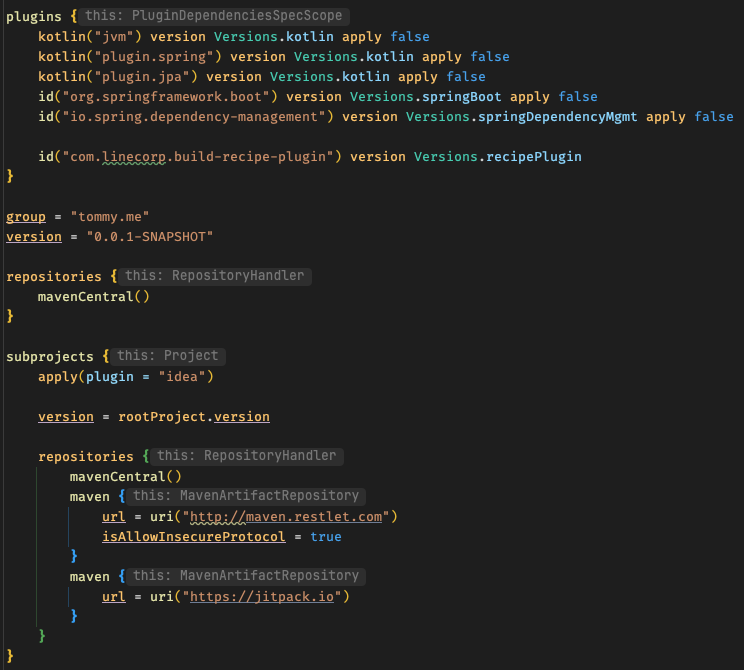The height and width of the screenshot is (670, 744).
Task: Click 'url' property in jitpack maven block
Action: (x=113, y=596)
